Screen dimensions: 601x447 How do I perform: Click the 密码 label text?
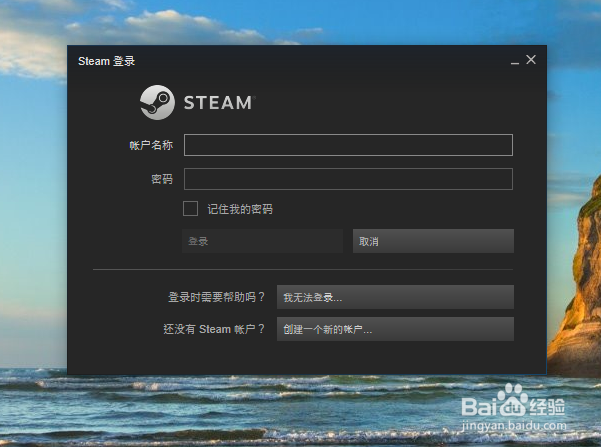162,179
